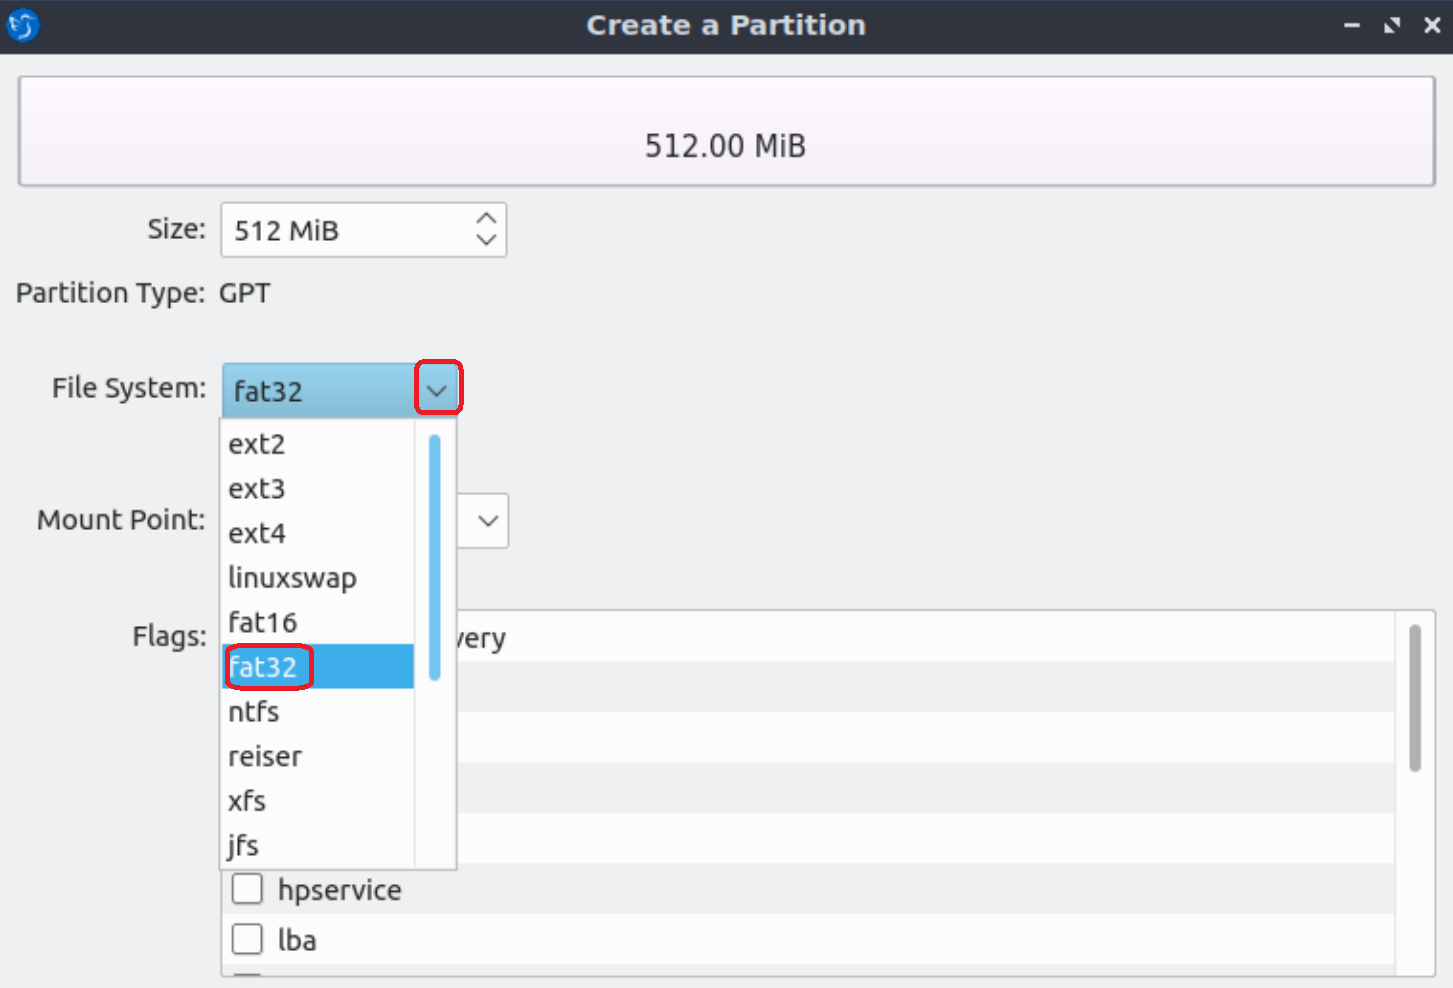Choose fat16 as the file system

262,622
